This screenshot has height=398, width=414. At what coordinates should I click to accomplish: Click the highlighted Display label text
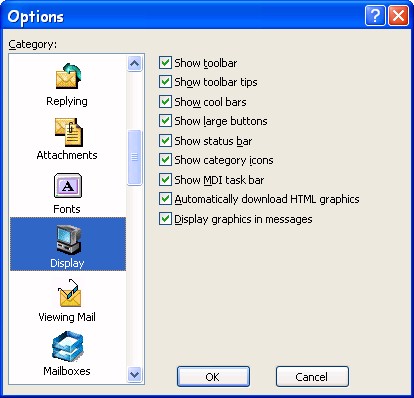(67, 263)
